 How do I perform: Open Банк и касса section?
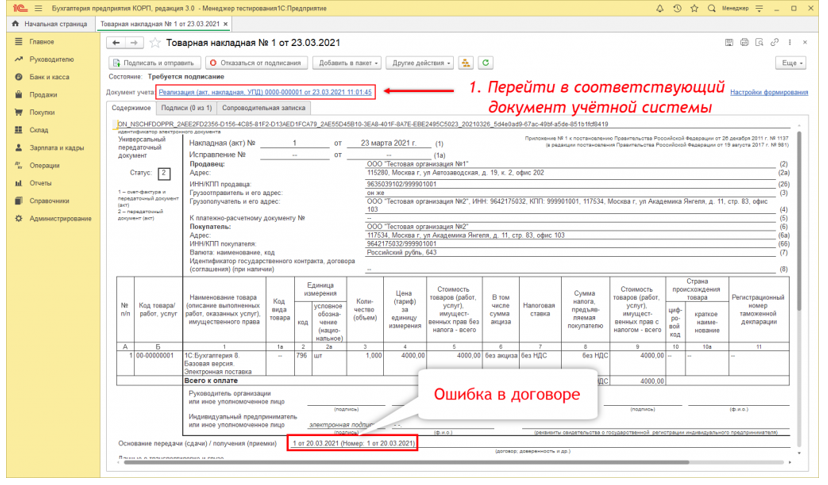tap(49, 77)
